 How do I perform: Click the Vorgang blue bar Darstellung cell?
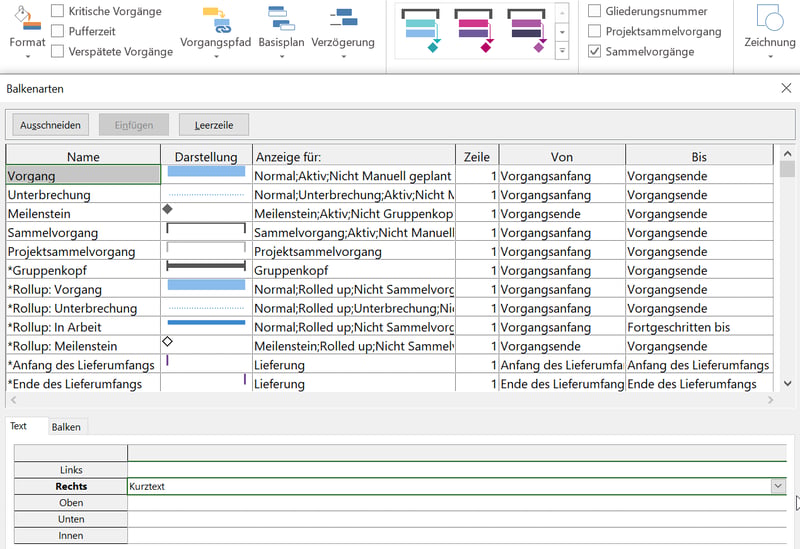[x=206, y=176]
